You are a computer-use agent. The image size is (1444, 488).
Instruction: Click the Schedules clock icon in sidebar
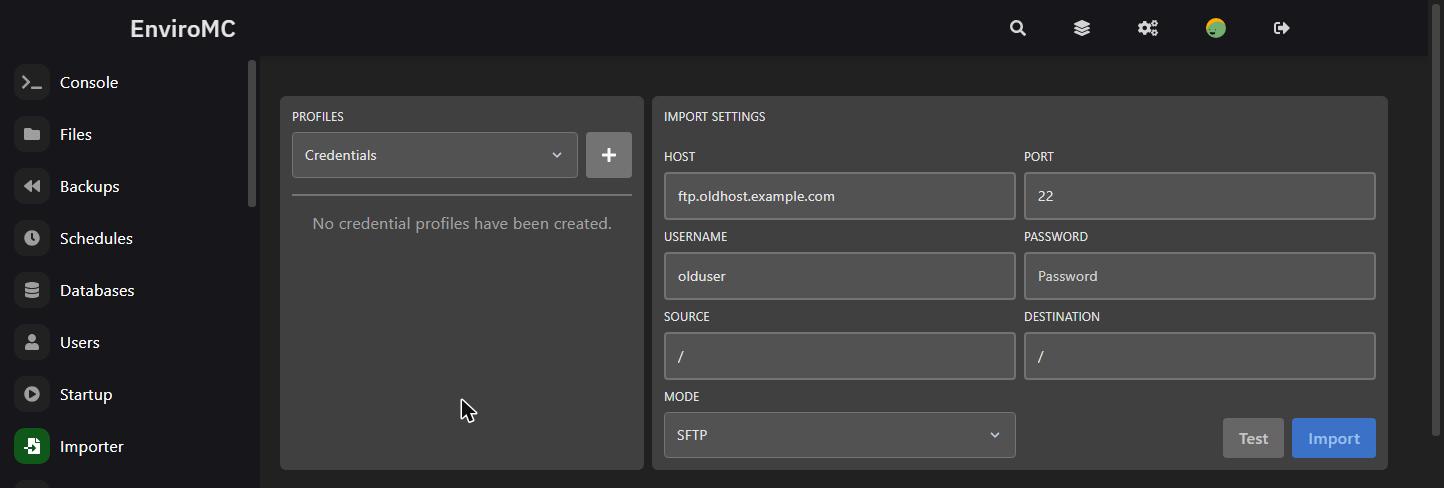pos(32,238)
